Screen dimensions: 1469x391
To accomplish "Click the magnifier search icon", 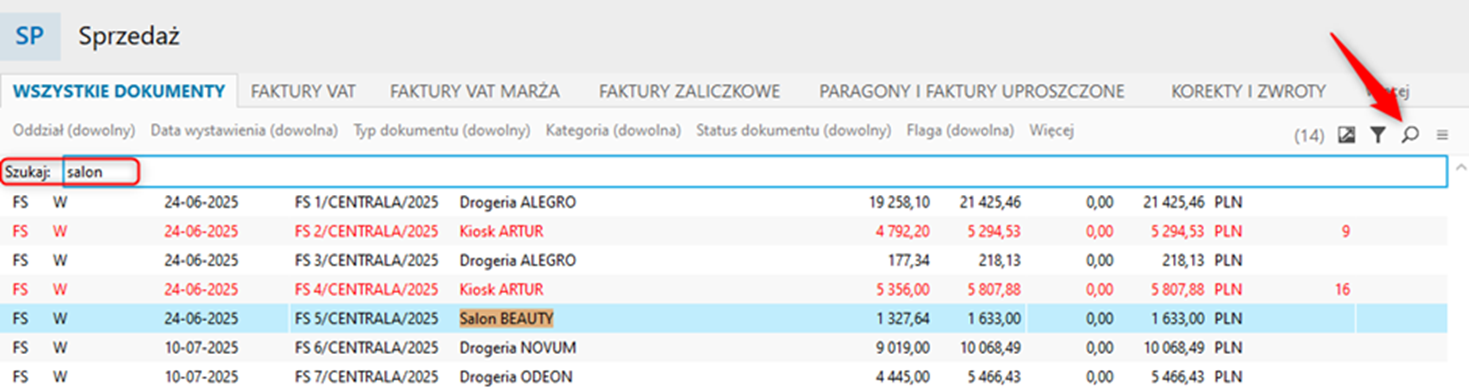I will [1410, 135].
